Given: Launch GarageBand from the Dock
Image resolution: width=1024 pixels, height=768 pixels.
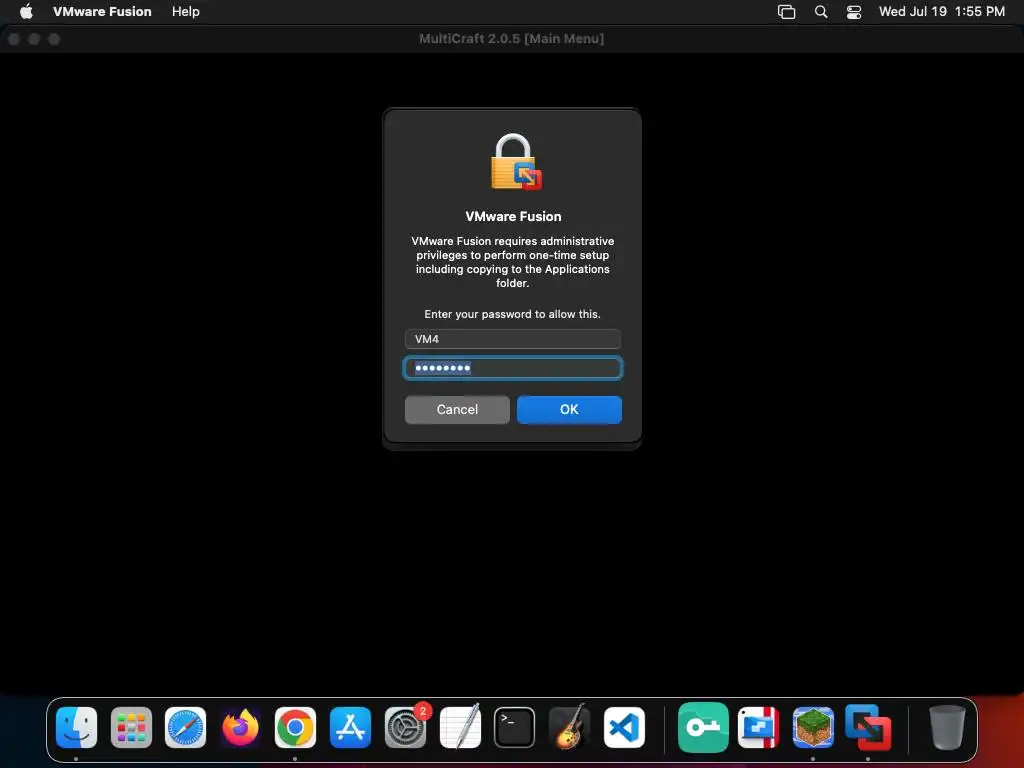Looking at the screenshot, I should tap(569, 728).
